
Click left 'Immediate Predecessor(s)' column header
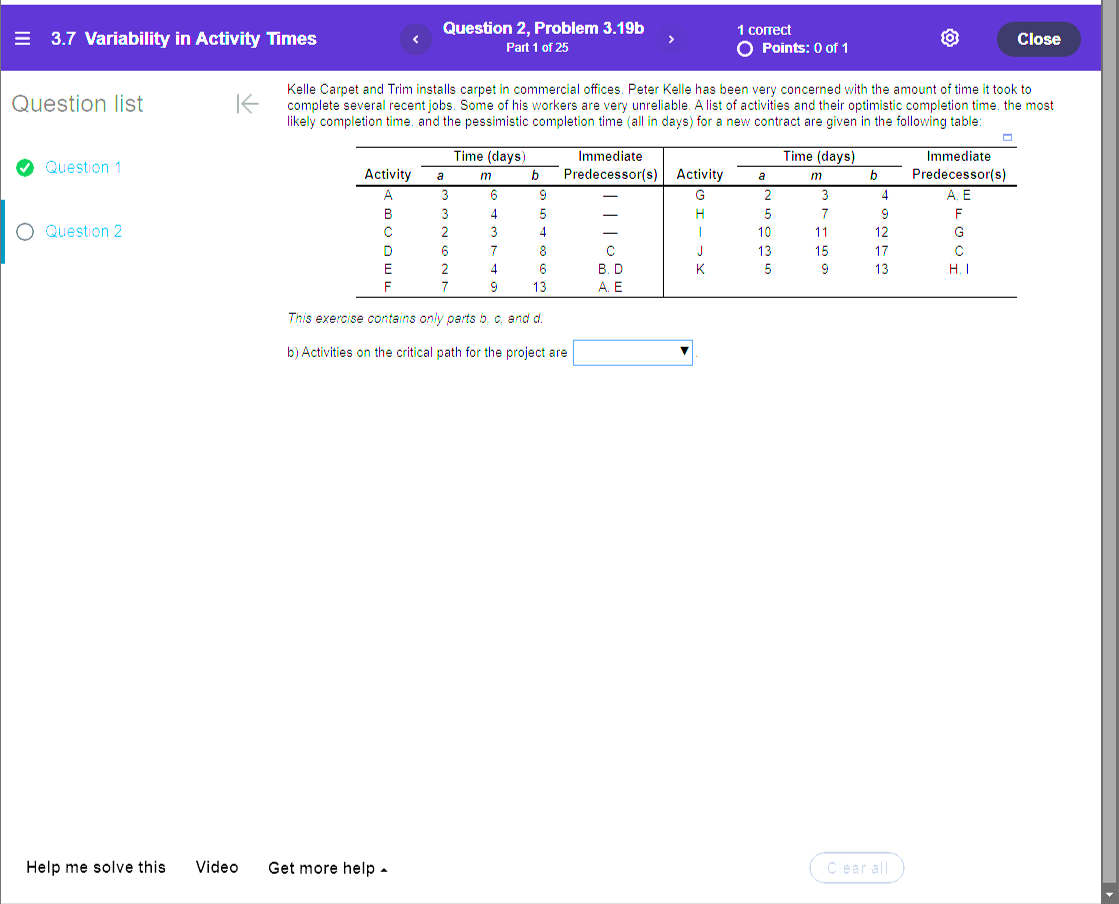(x=610, y=166)
